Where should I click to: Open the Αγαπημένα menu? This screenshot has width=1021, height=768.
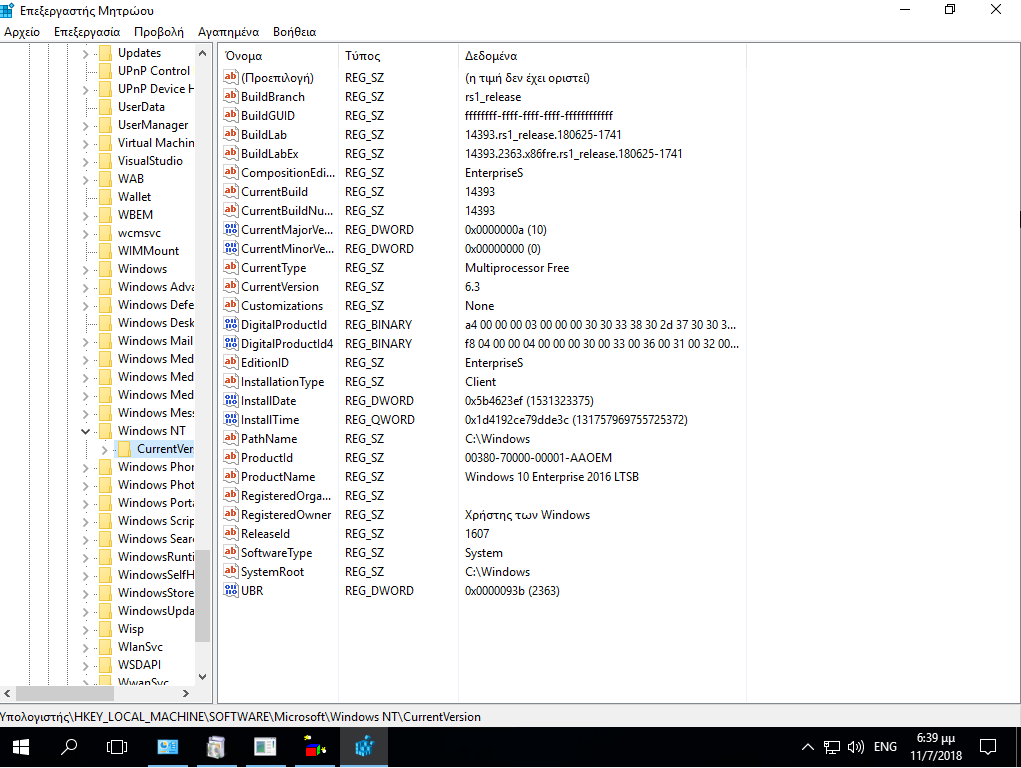click(x=229, y=32)
